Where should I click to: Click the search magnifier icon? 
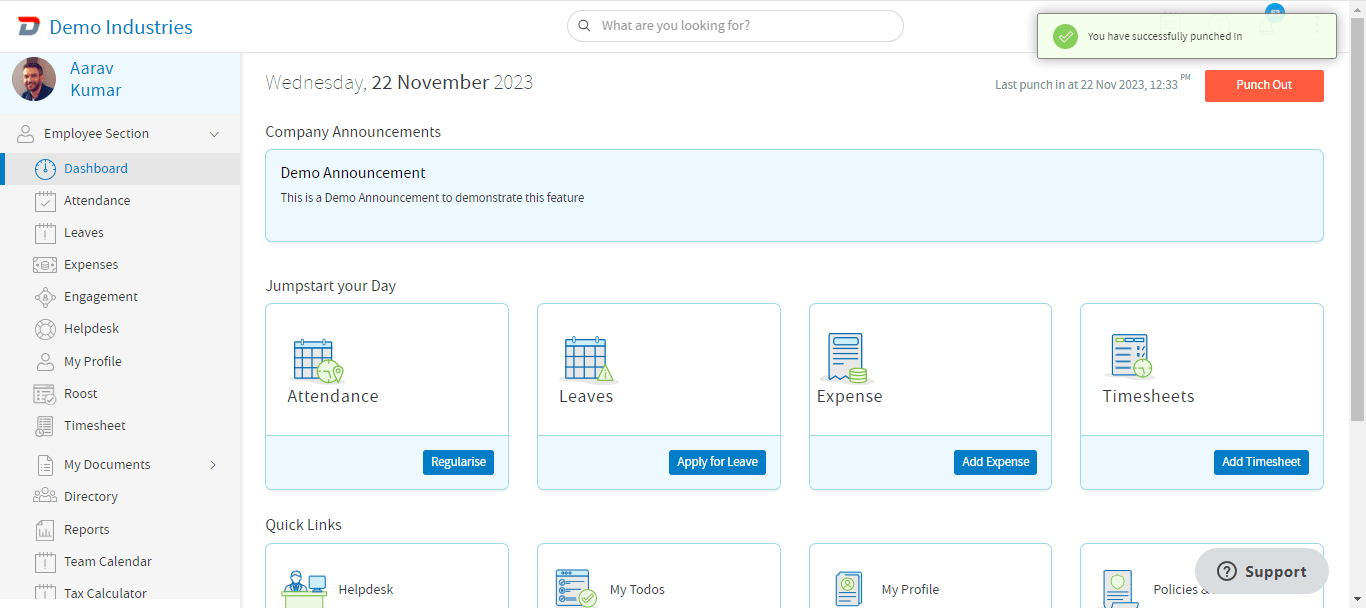coord(585,26)
